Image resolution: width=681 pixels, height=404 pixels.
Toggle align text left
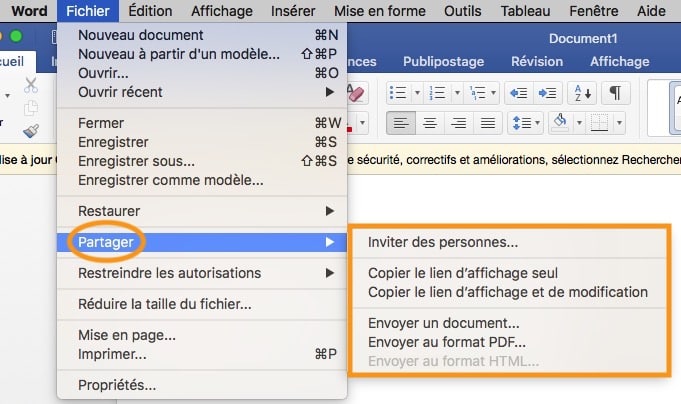point(400,123)
